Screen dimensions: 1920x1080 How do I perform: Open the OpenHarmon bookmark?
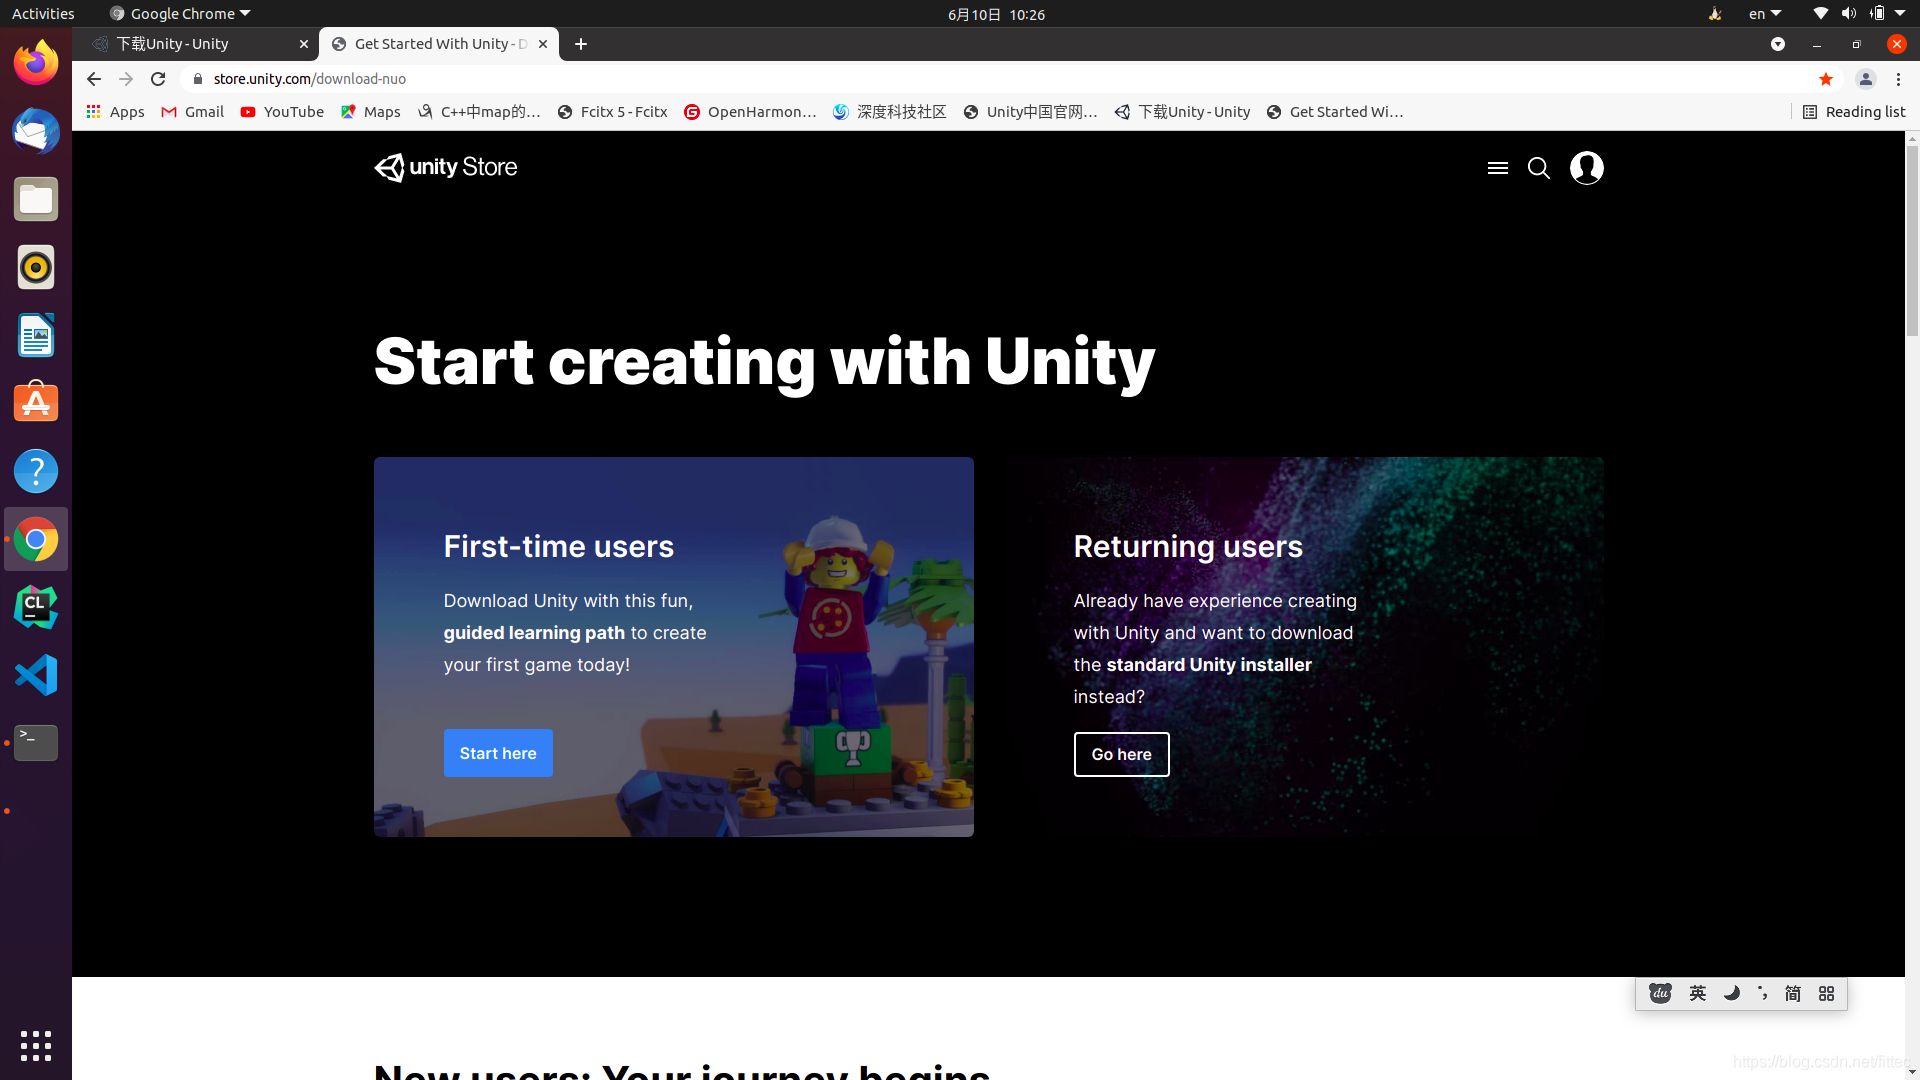tap(750, 112)
